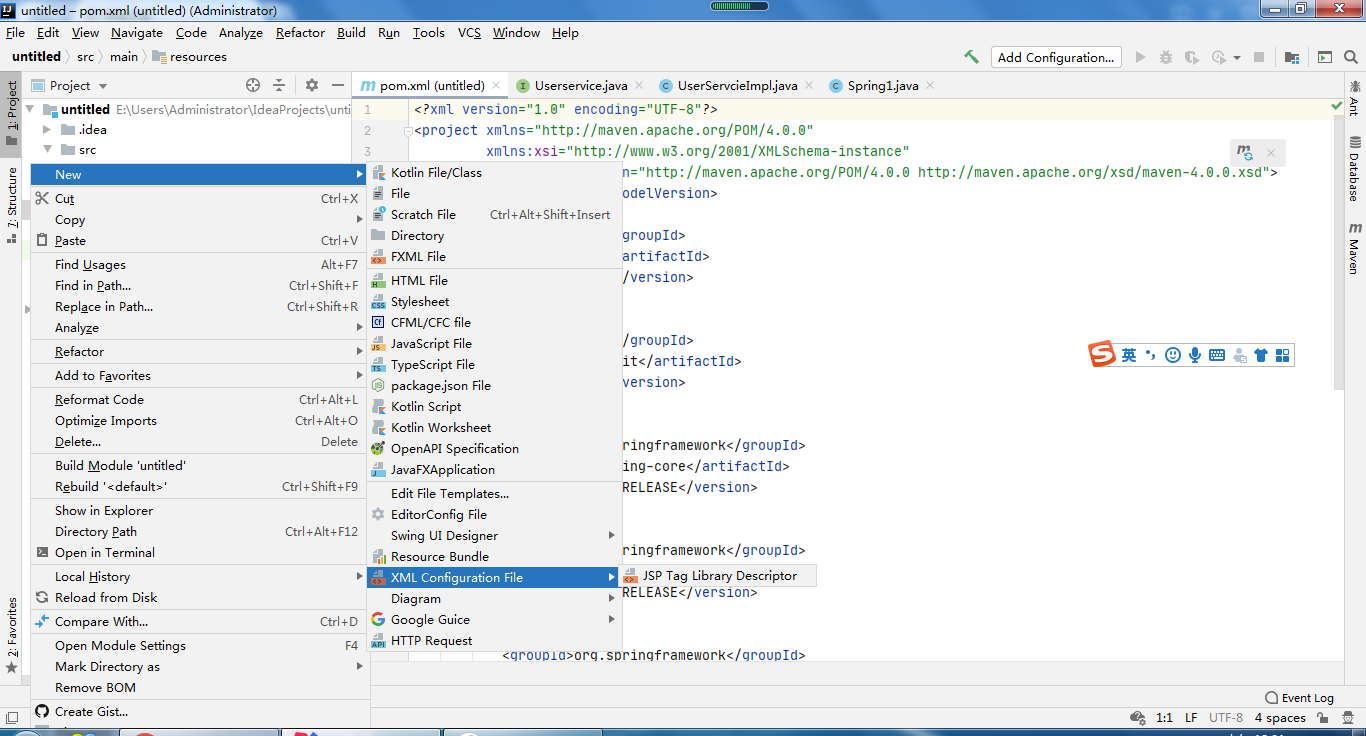This screenshot has width=1366, height=736.
Task: Select Reformat Code
Action: (x=199, y=400)
